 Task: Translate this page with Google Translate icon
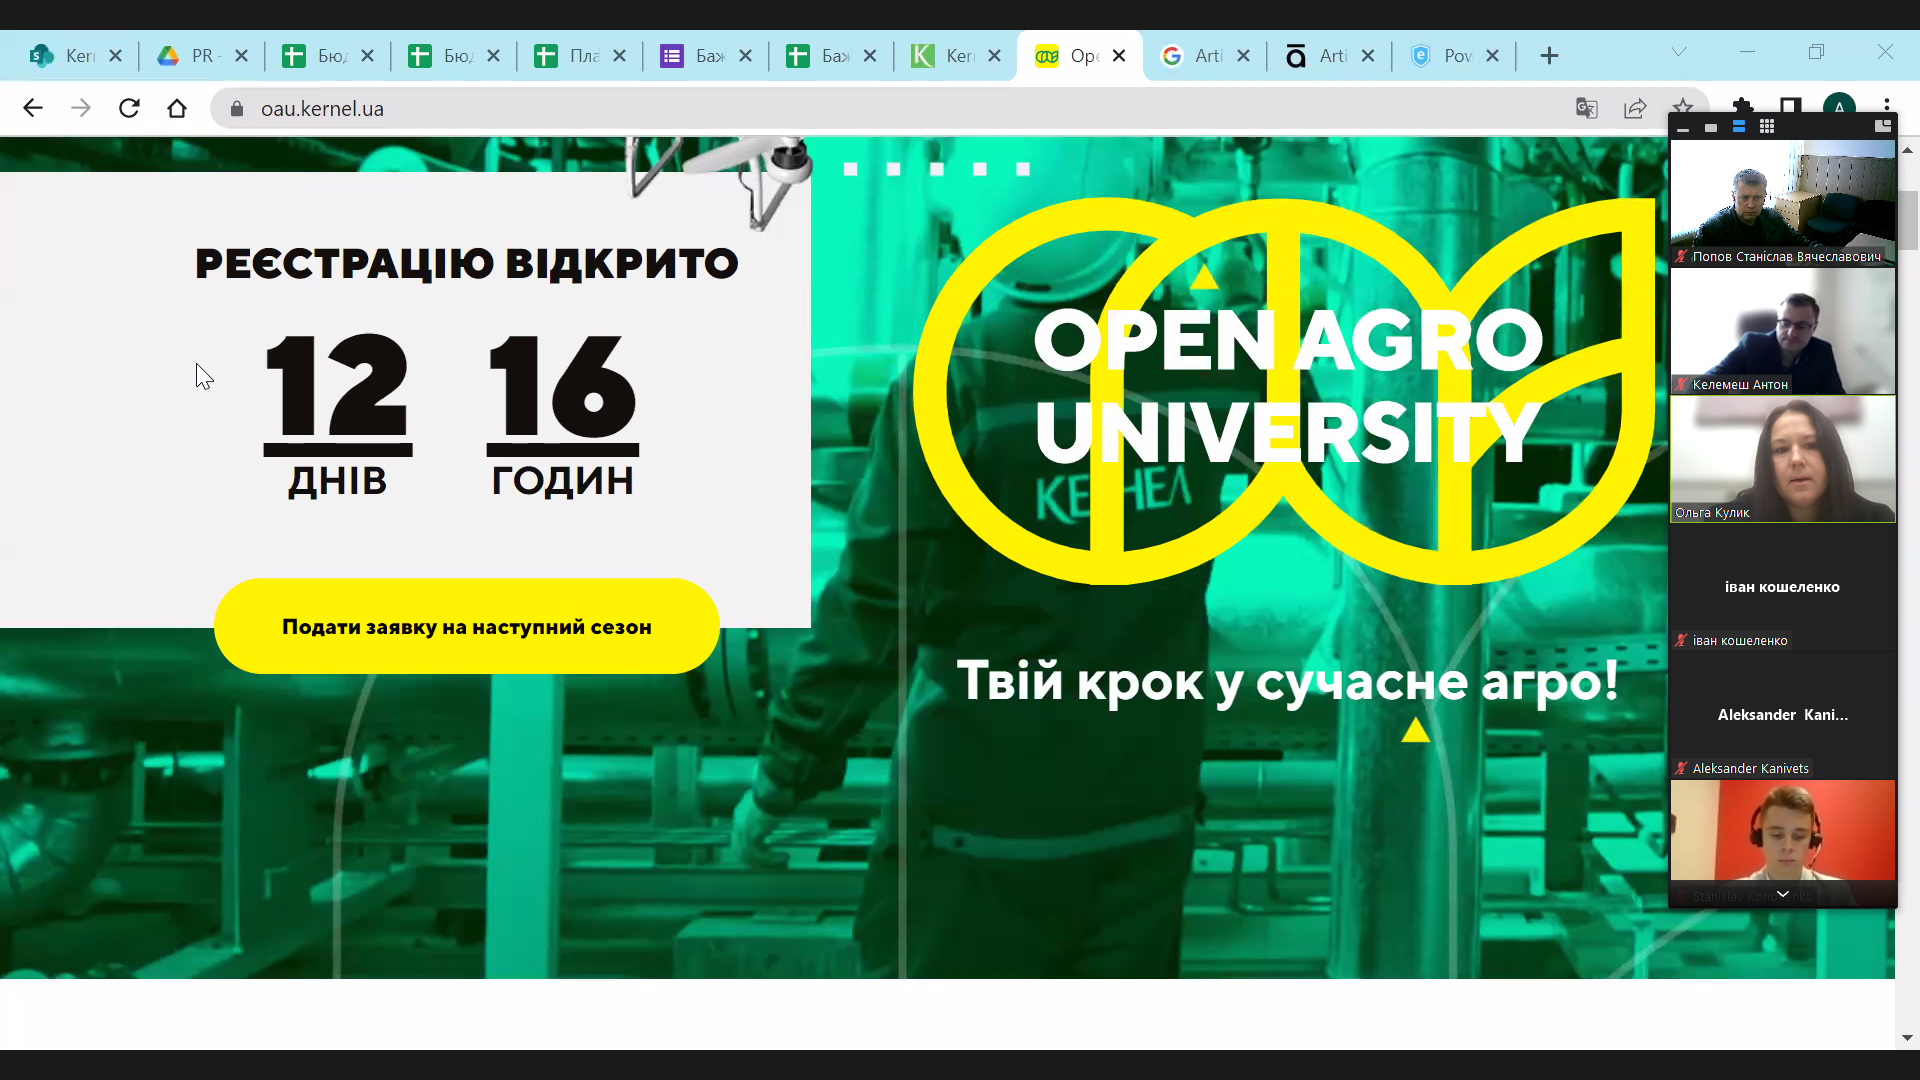1587,108
